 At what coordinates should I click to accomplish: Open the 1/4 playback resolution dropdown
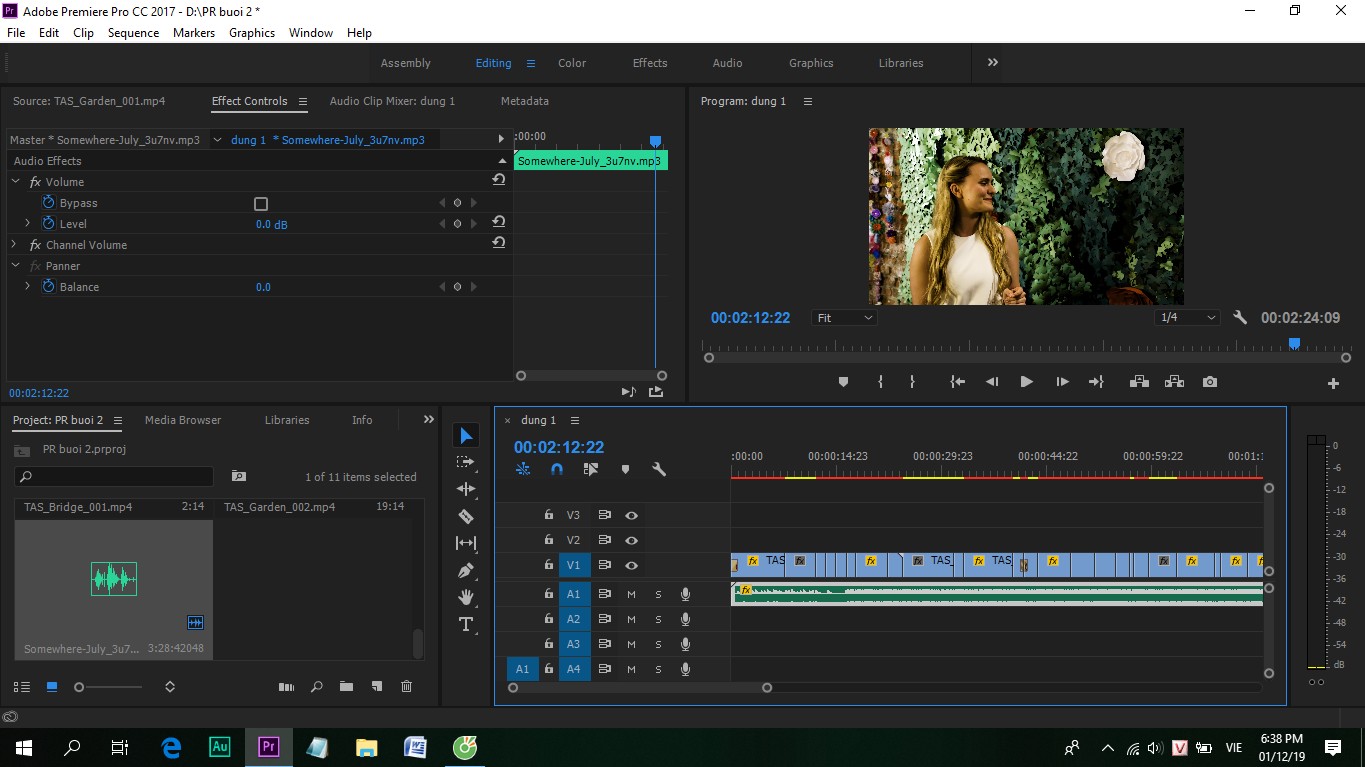pyautogui.click(x=1187, y=318)
